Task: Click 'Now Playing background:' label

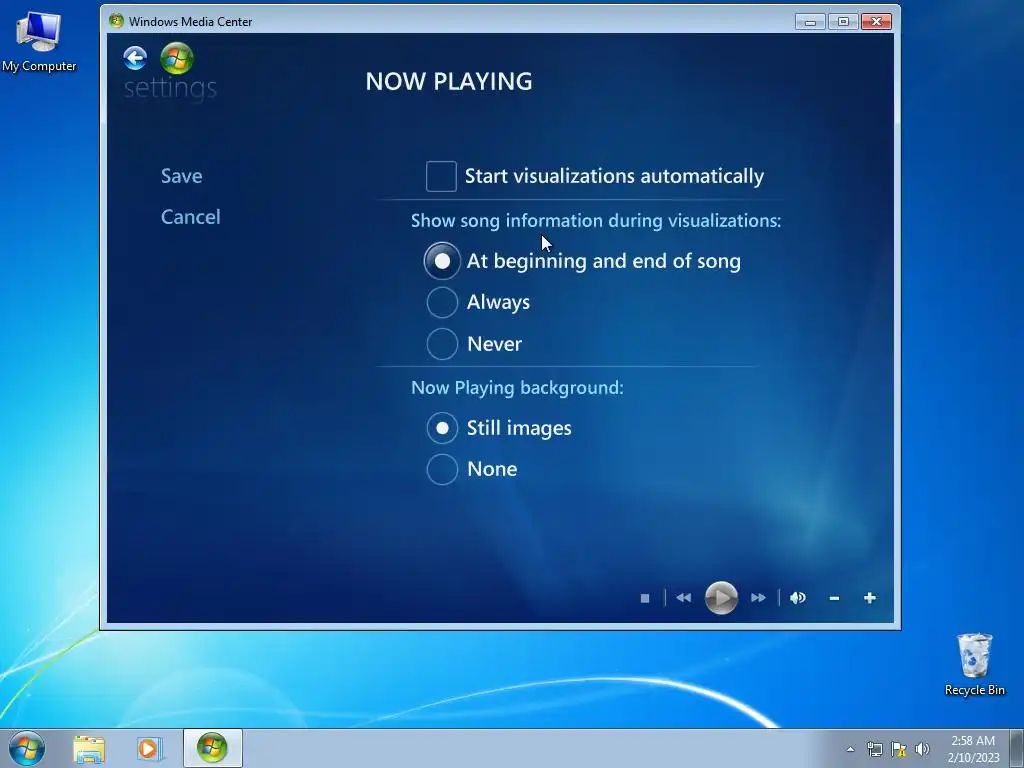Action: click(517, 388)
